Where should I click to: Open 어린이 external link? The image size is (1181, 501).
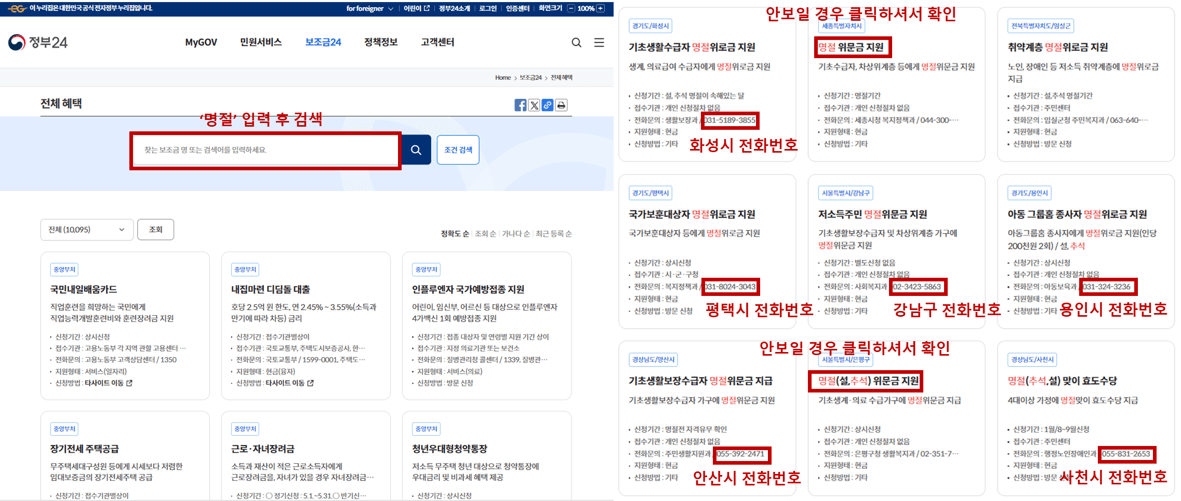tap(417, 8)
